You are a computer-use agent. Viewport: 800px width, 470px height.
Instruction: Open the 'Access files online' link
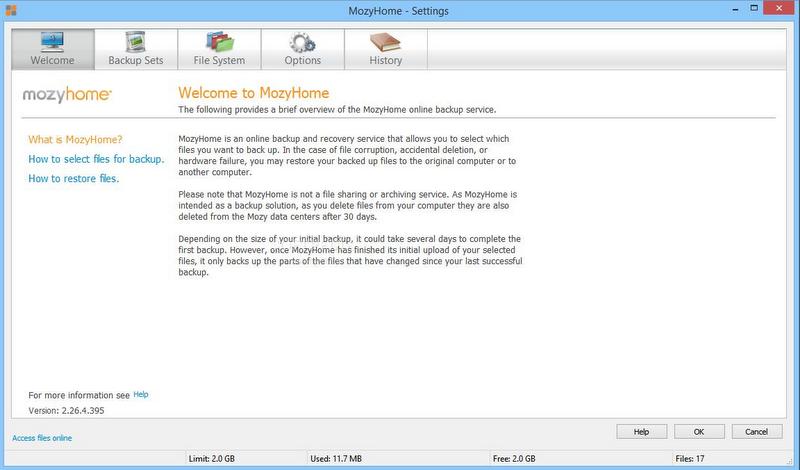(x=42, y=438)
